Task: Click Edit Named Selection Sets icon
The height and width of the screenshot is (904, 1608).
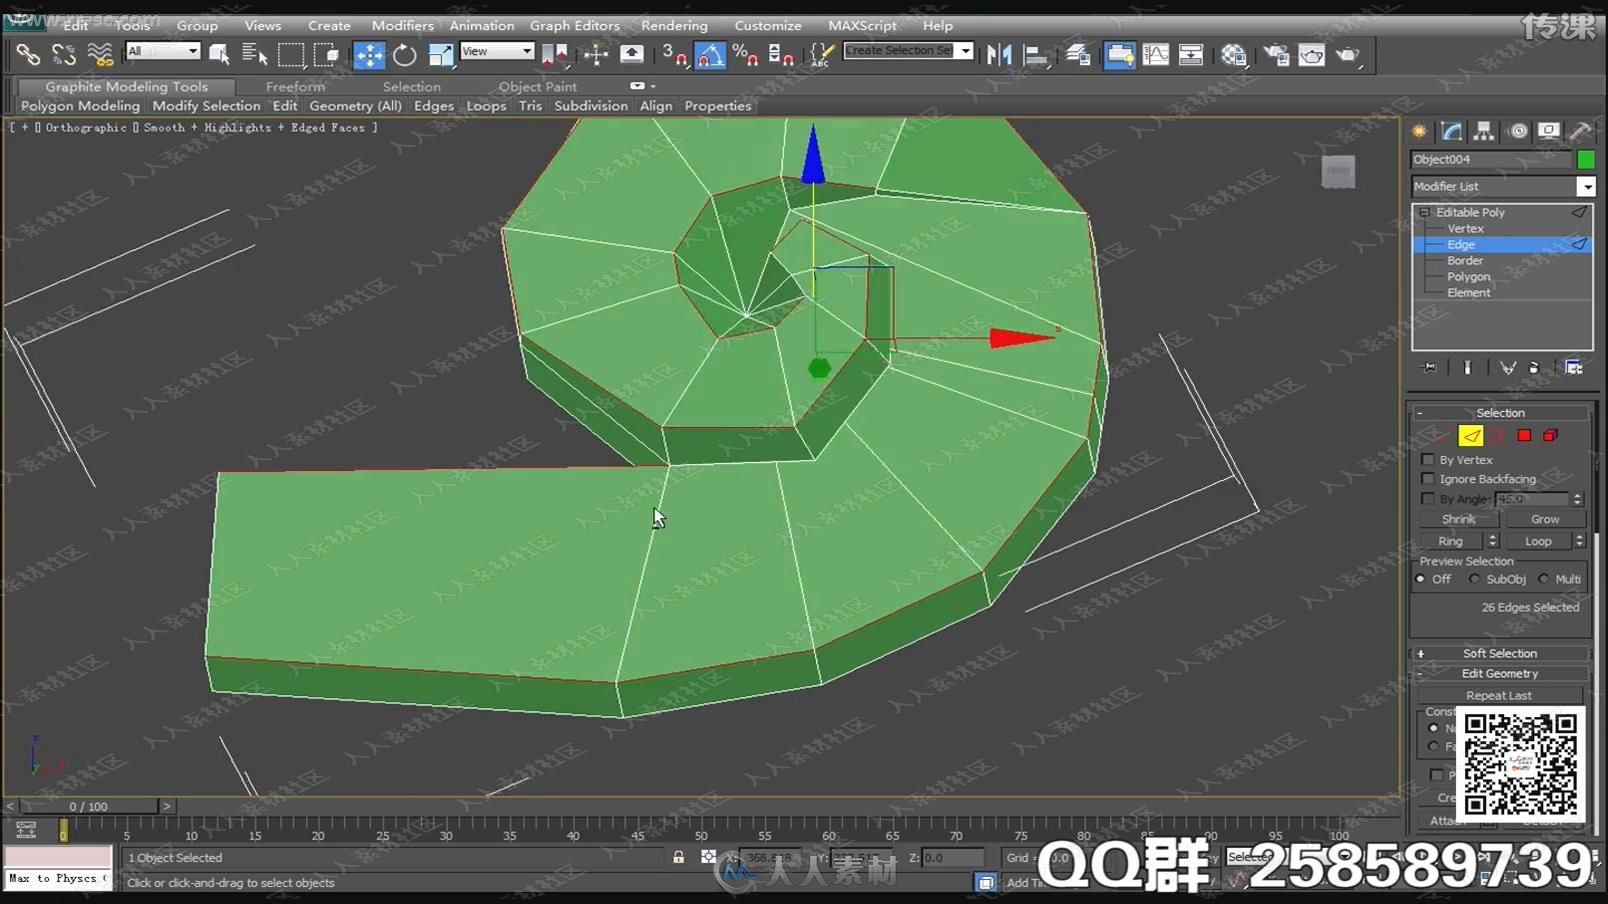Action: click(821, 55)
